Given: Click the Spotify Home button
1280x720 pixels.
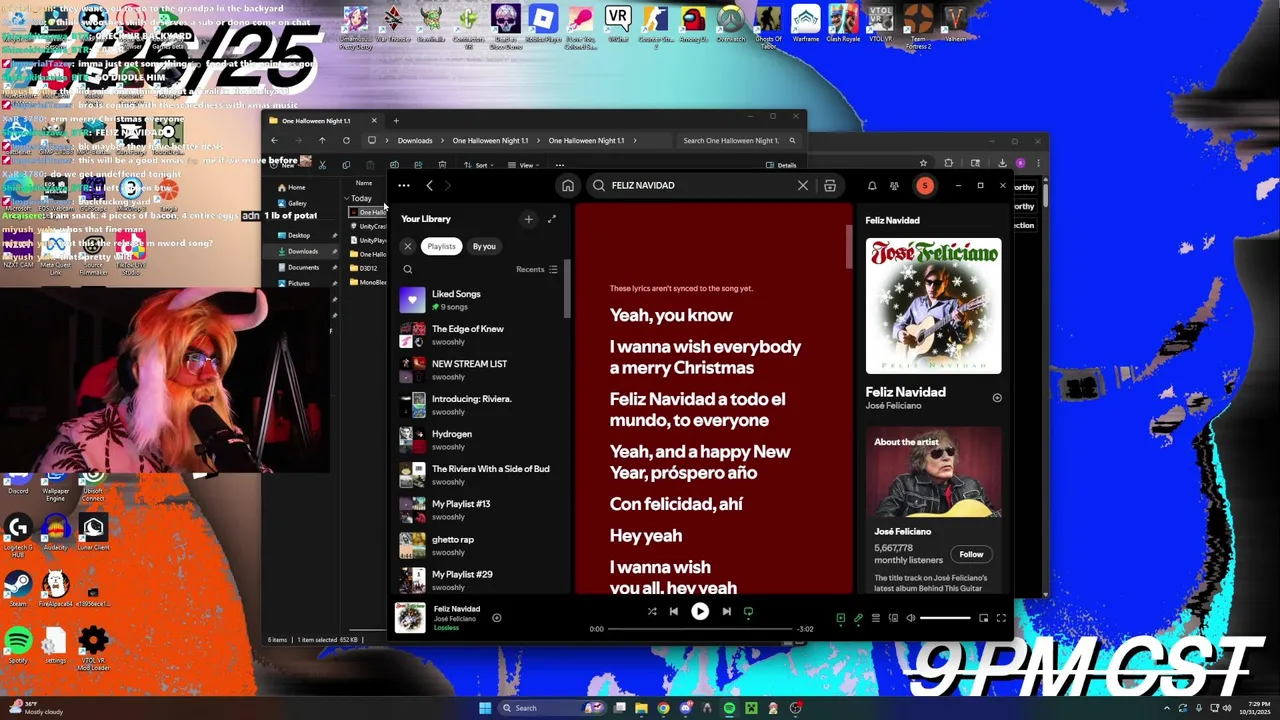Looking at the screenshot, I should click(568, 186).
